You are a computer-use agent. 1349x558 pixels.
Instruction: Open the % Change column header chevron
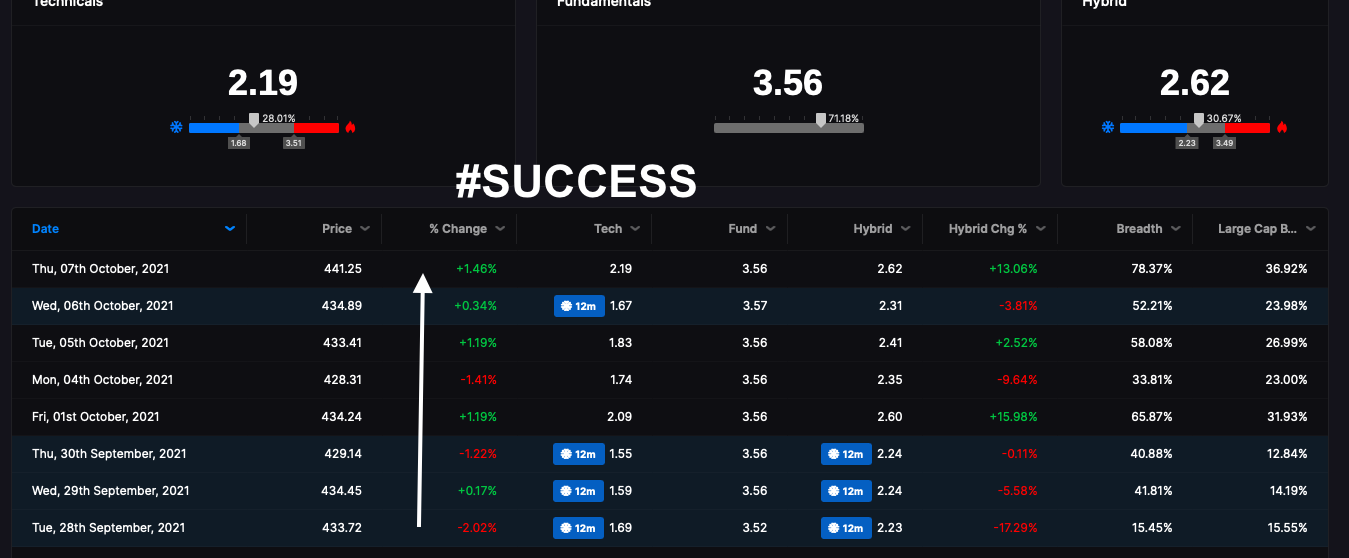point(500,229)
